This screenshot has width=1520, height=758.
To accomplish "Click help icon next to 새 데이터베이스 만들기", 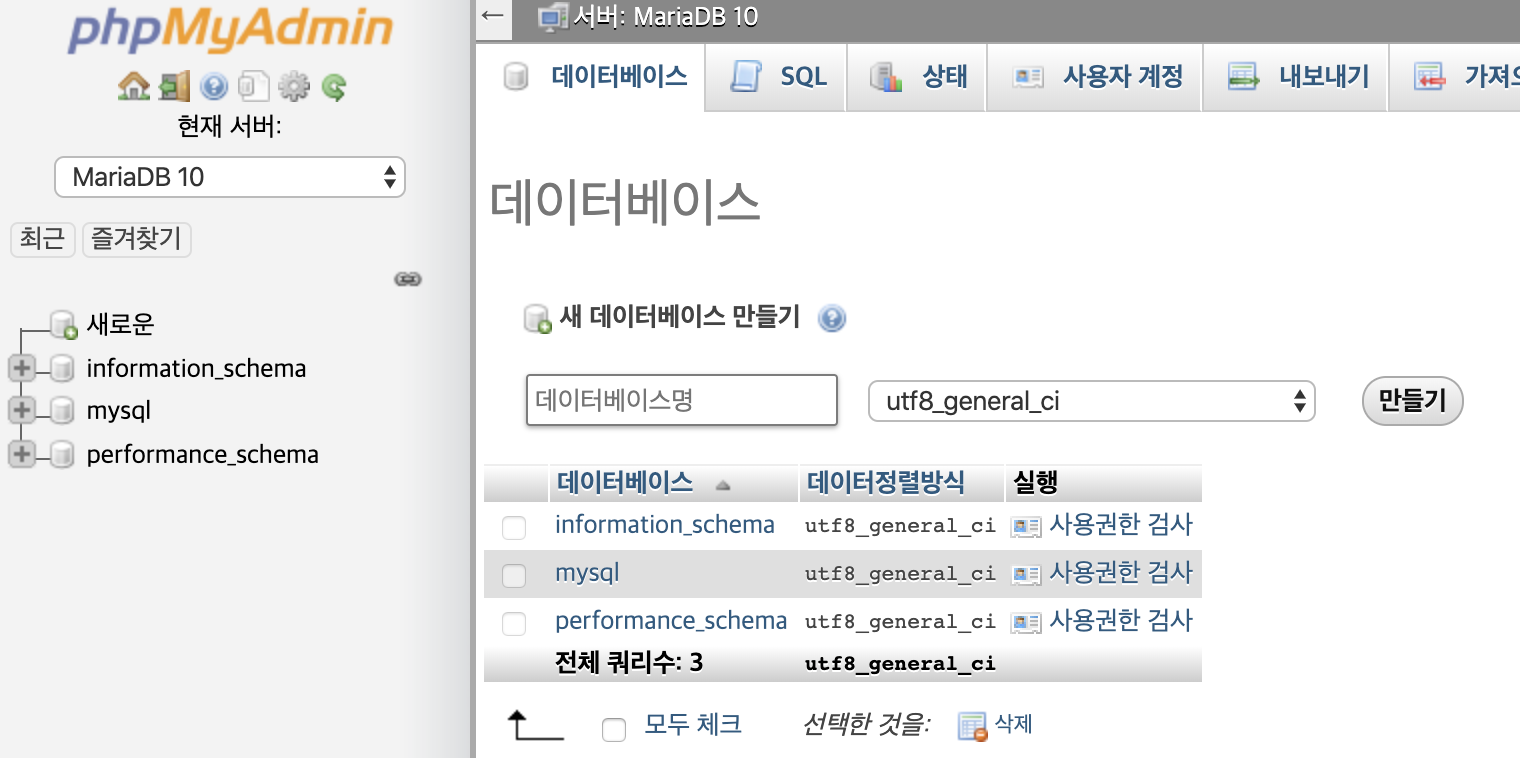I will pos(832,319).
